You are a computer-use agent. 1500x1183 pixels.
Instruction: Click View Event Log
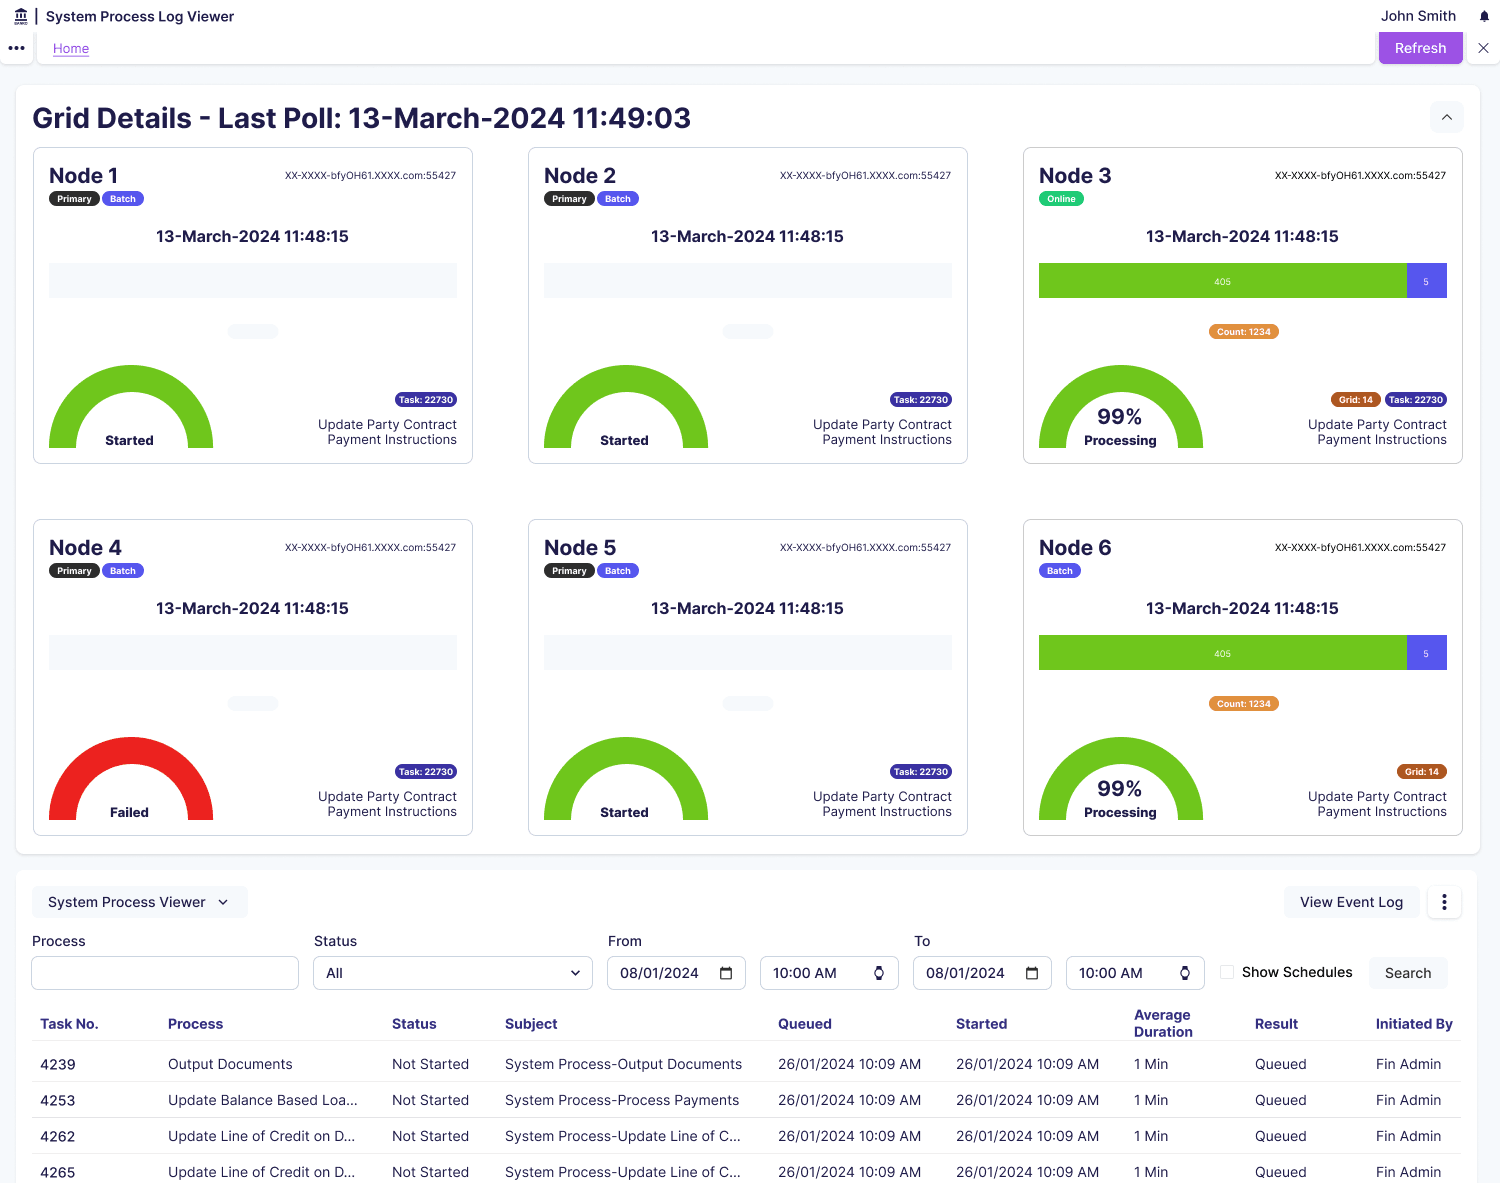pyautogui.click(x=1351, y=902)
